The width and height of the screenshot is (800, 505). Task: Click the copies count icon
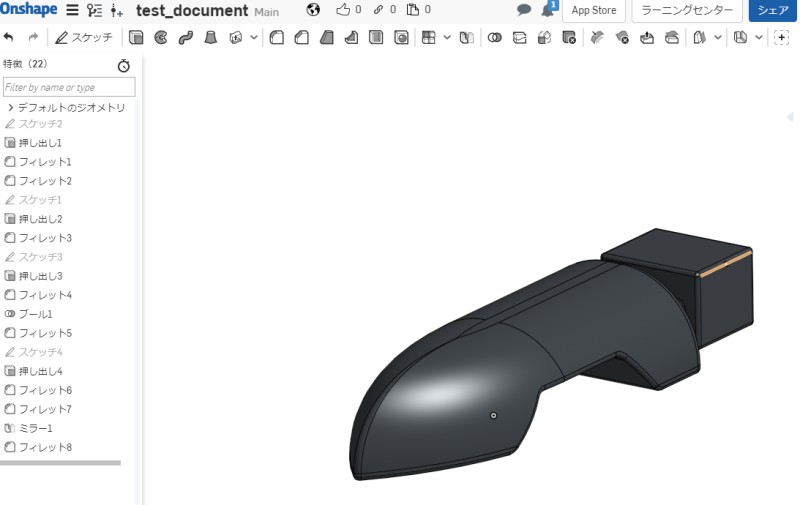coord(412,9)
